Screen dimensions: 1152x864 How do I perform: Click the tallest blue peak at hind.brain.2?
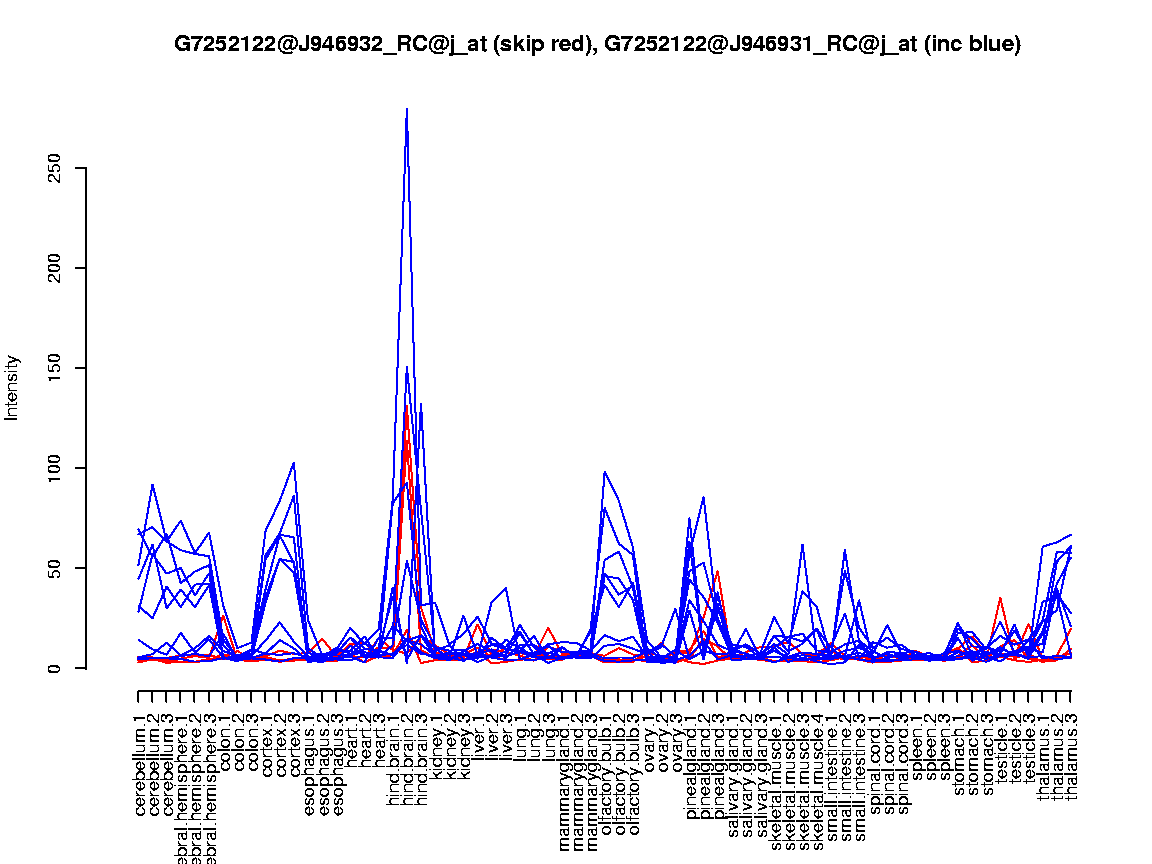(406, 110)
